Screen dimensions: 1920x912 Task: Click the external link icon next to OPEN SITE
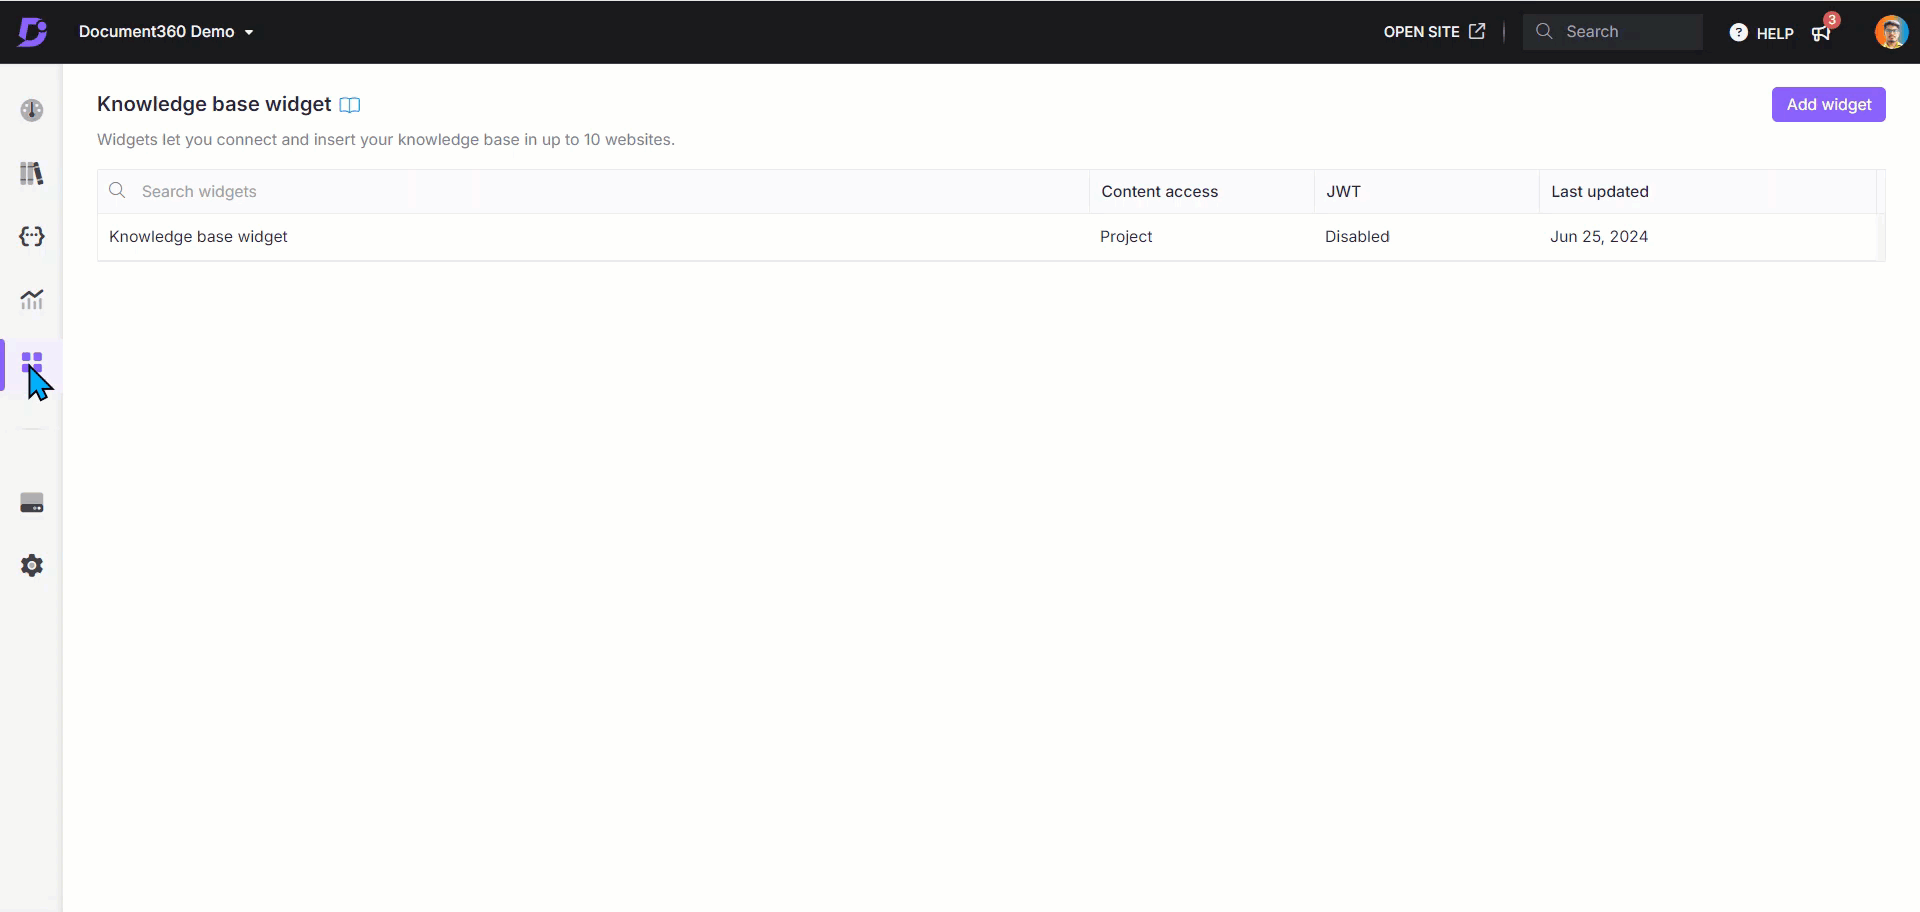pos(1477,31)
